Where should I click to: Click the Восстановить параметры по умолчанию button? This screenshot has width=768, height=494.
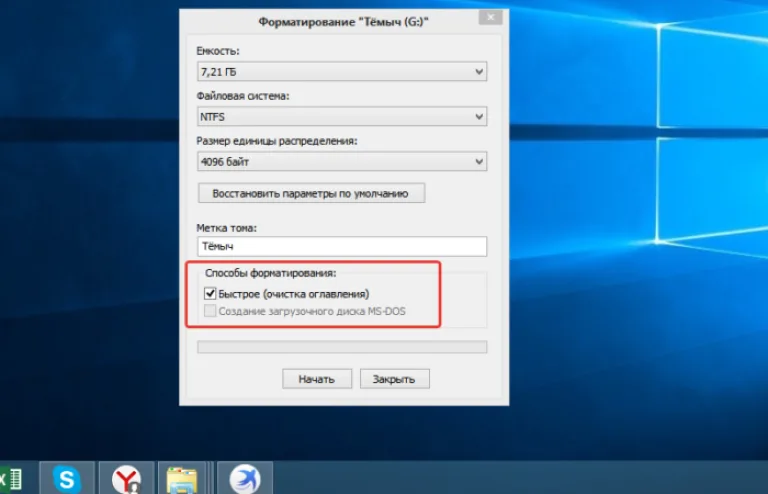[312, 193]
